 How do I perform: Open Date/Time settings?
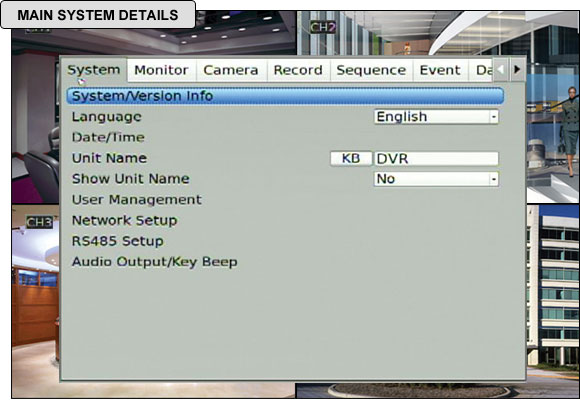coord(108,138)
